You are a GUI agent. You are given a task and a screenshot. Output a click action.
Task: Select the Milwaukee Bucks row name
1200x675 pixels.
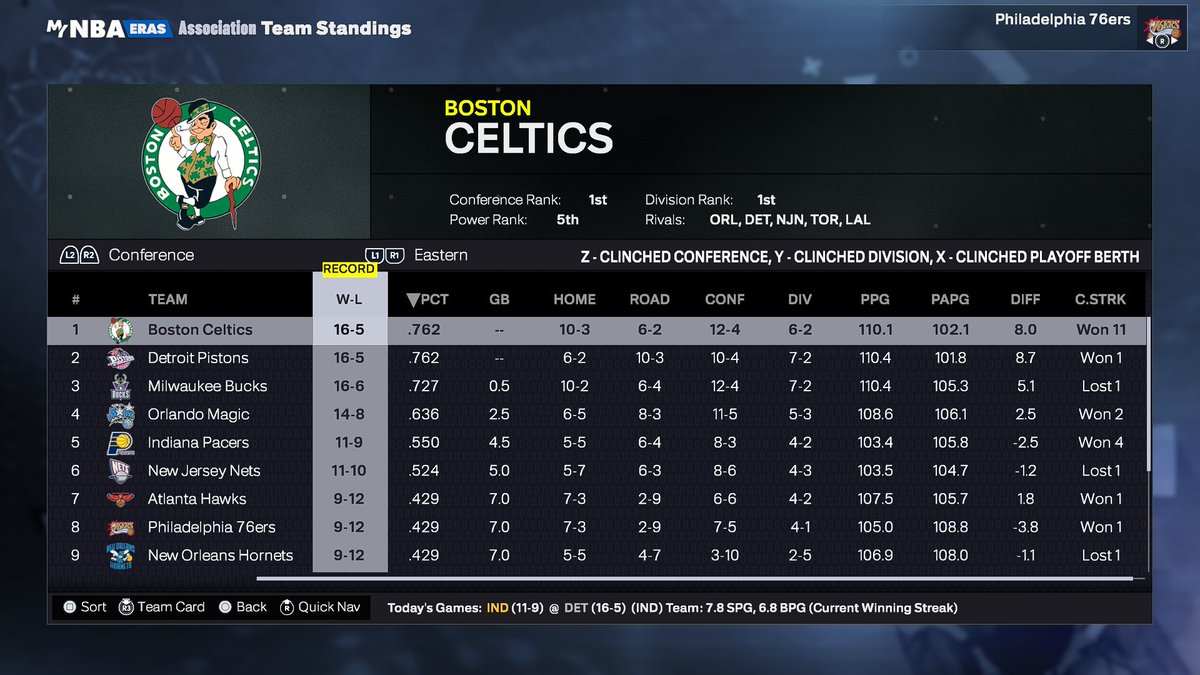(x=208, y=386)
